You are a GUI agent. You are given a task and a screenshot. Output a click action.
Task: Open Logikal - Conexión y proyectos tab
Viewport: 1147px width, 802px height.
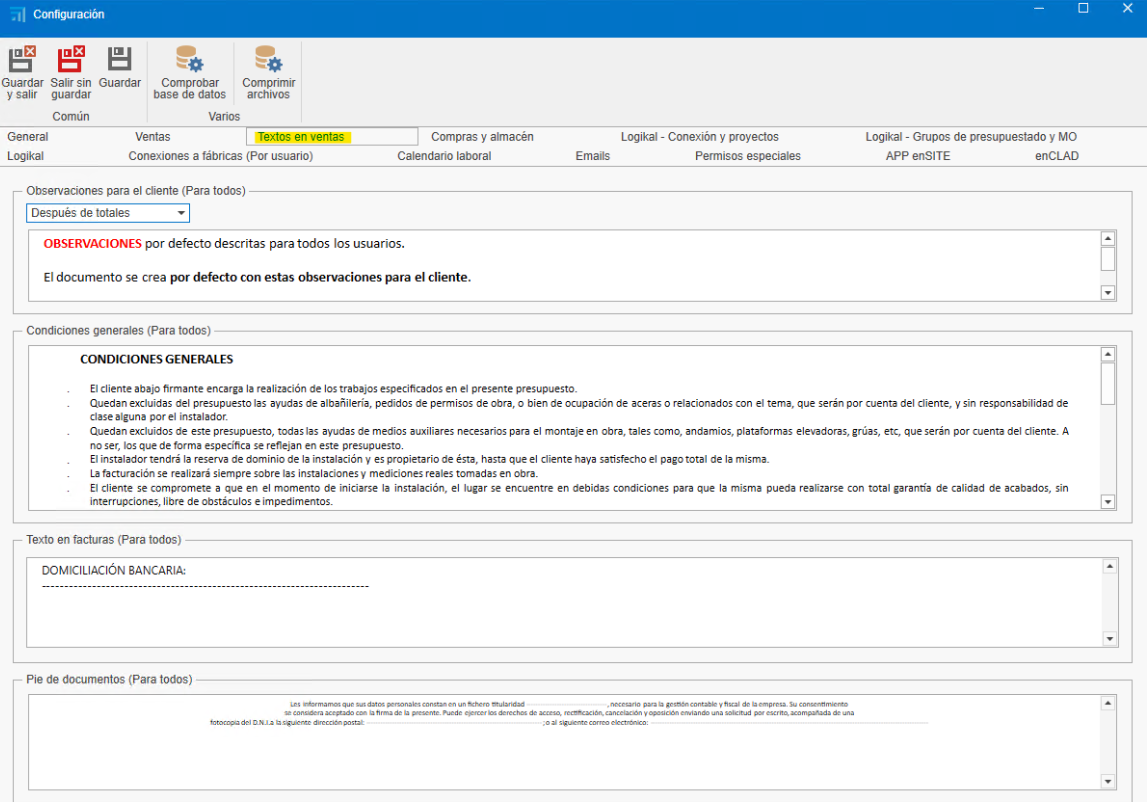coord(699,137)
